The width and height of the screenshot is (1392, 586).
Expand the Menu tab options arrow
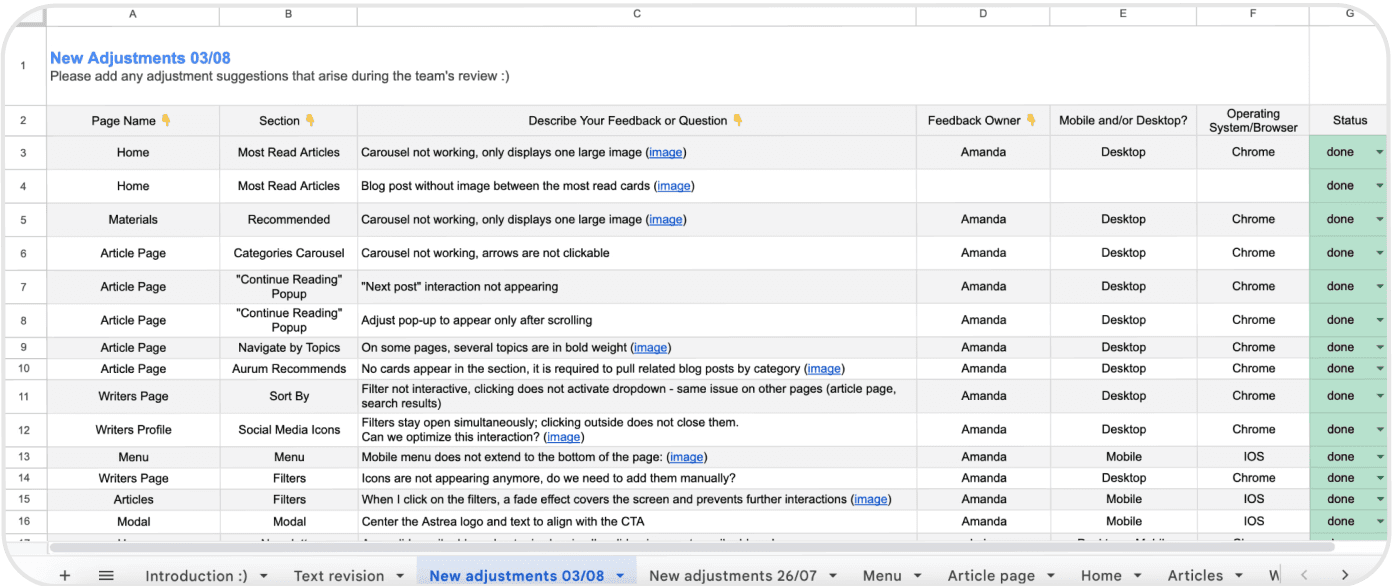(x=918, y=576)
